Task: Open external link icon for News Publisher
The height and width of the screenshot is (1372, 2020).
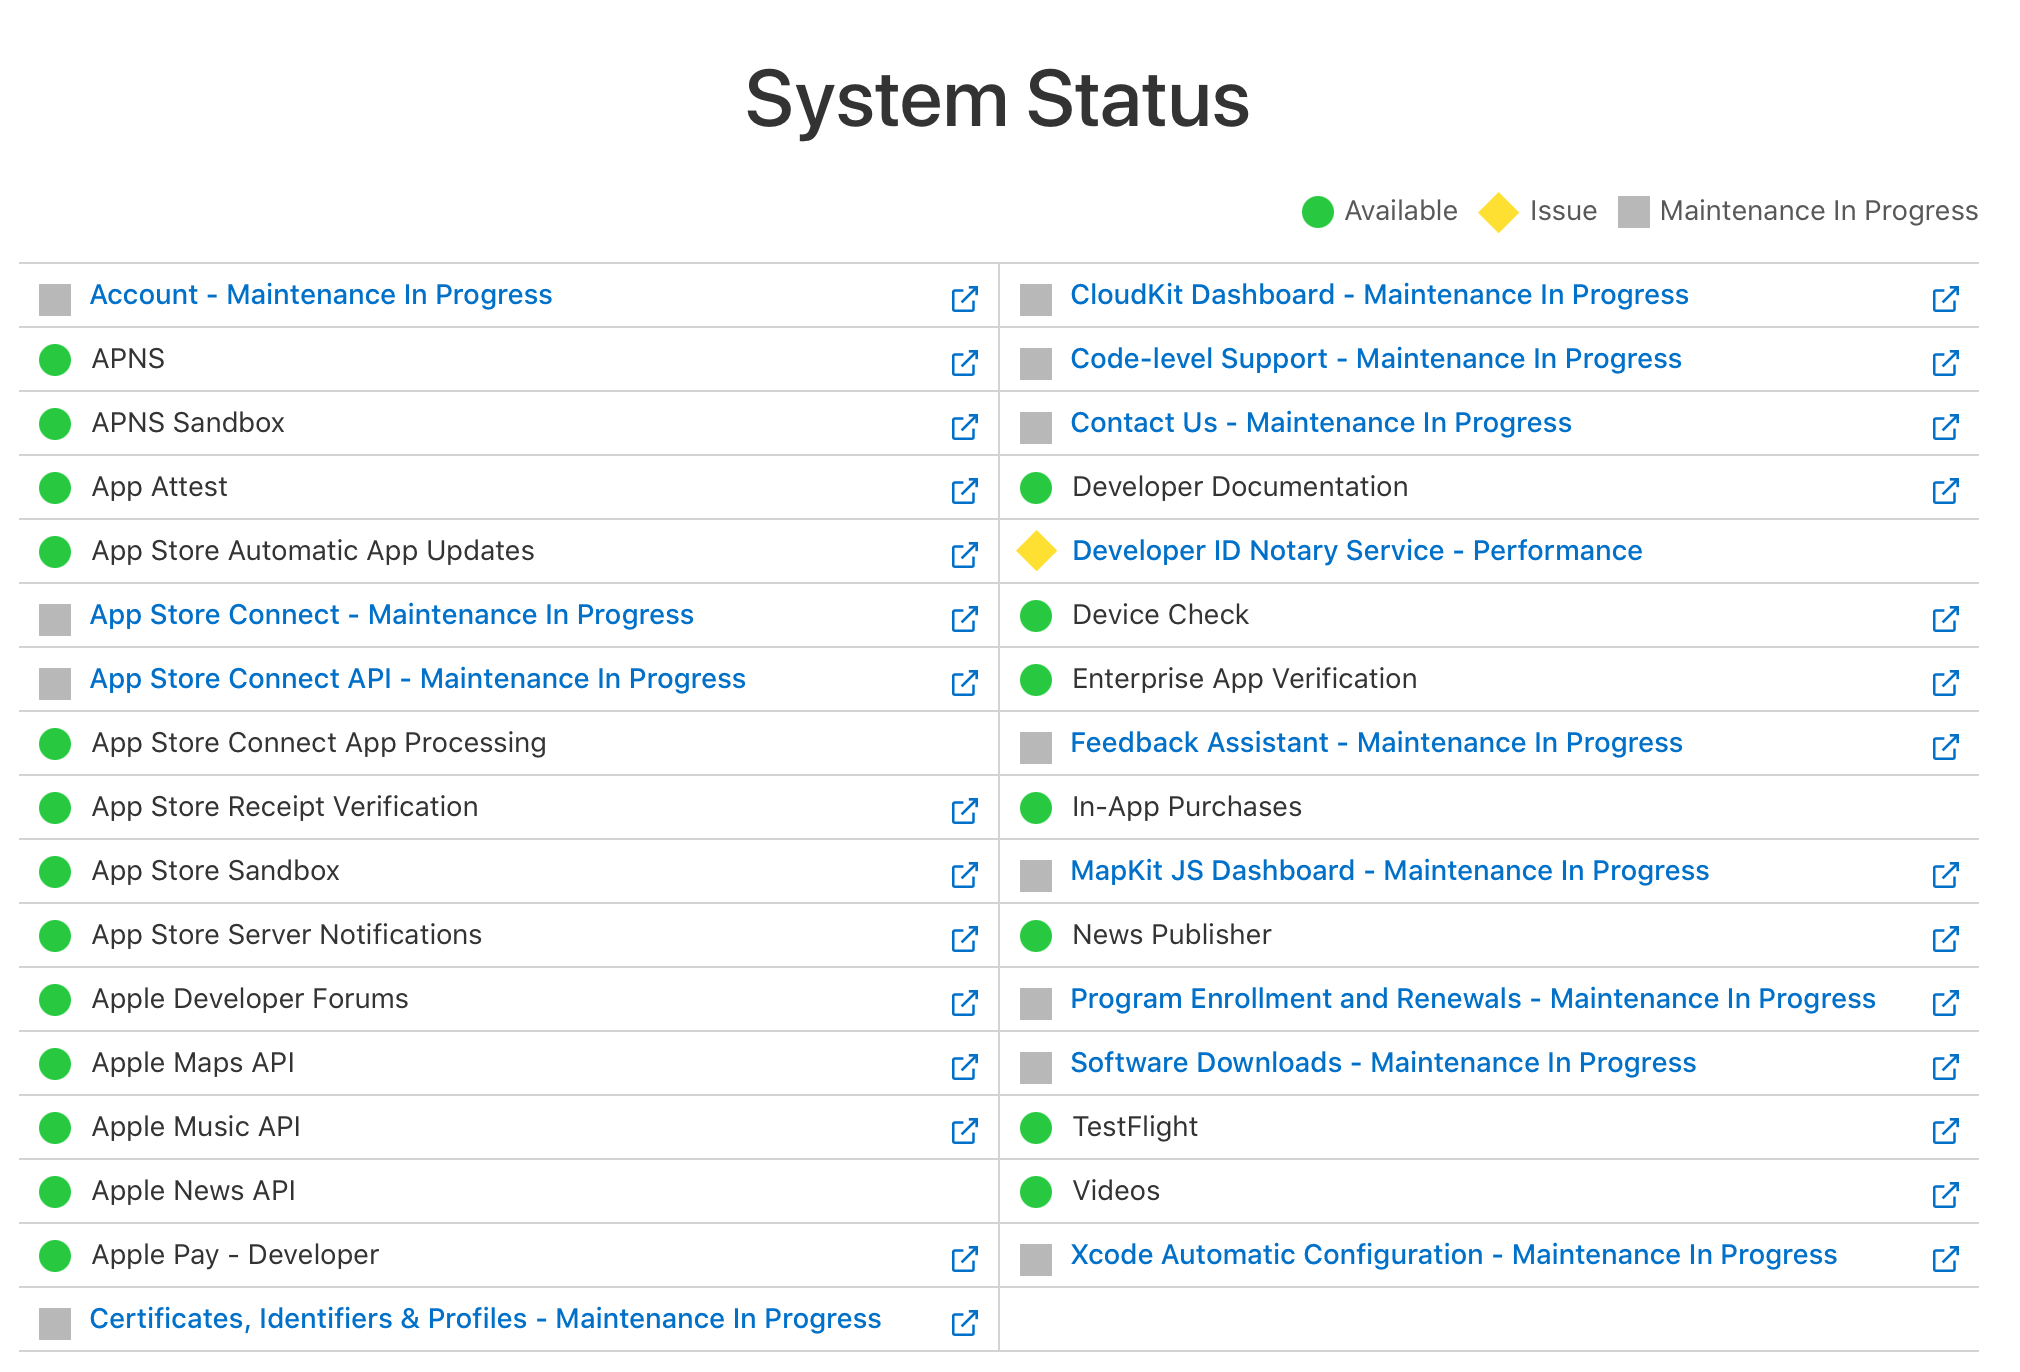Action: 1945,938
